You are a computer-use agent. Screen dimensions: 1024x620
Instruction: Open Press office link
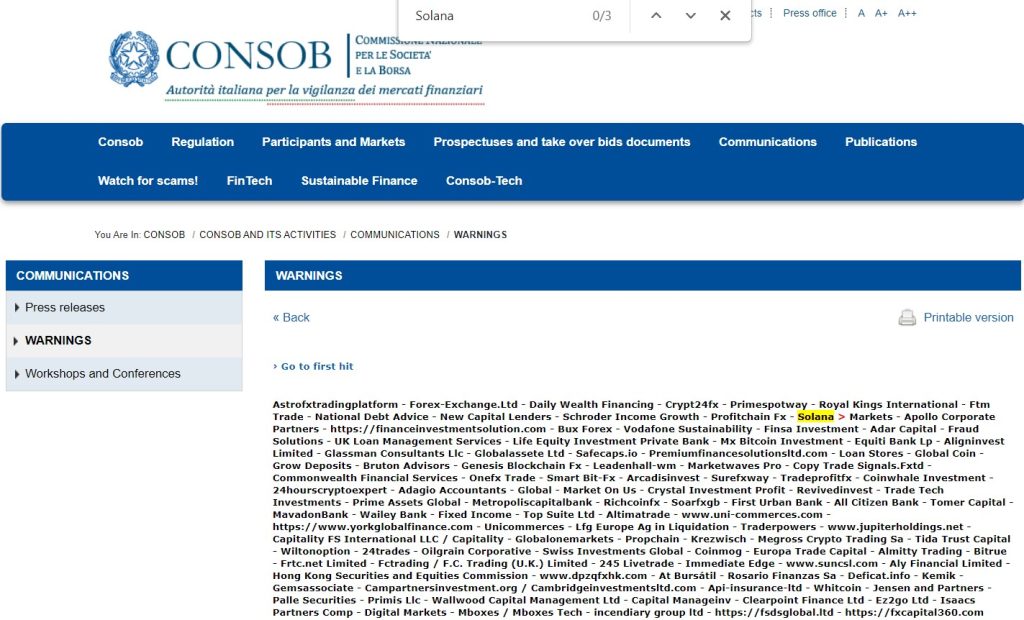click(809, 13)
